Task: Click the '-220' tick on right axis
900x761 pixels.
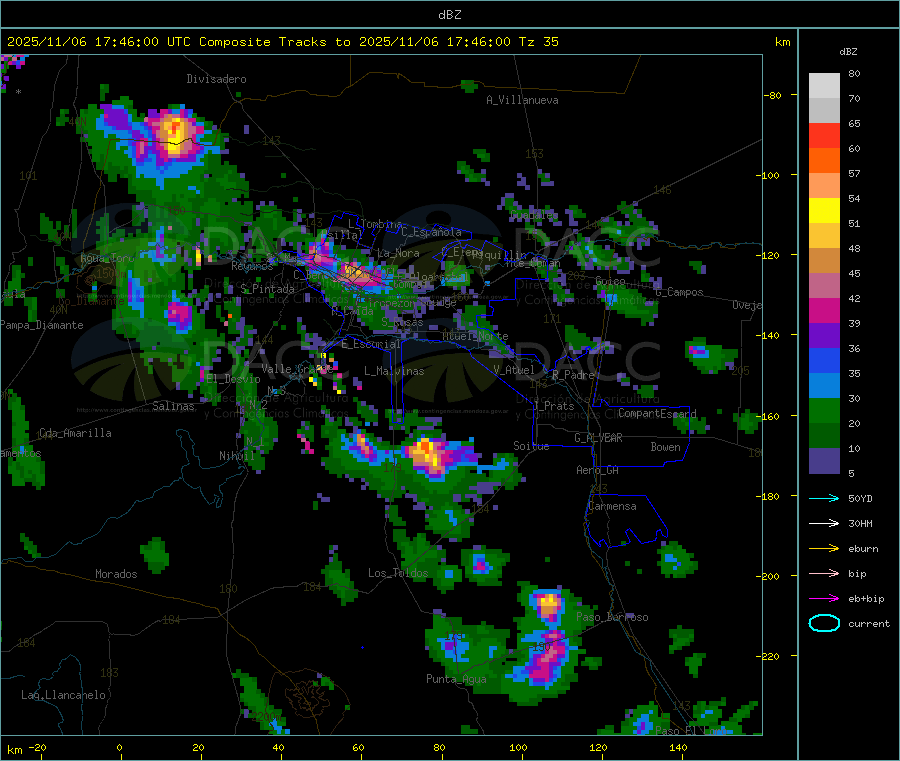Action: [x=768, y=656]
